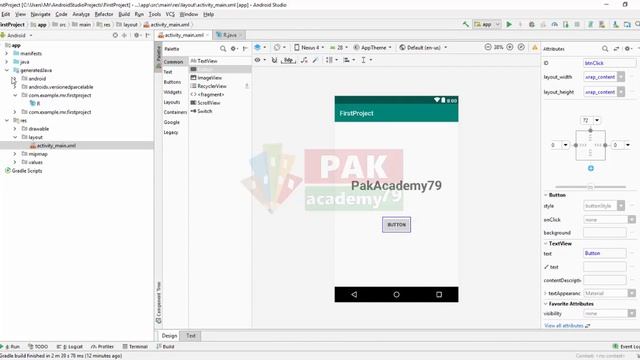Select the Design tab
Image resolution: width=640 pixels, height=360 pixels.
(x=169, y=336)
